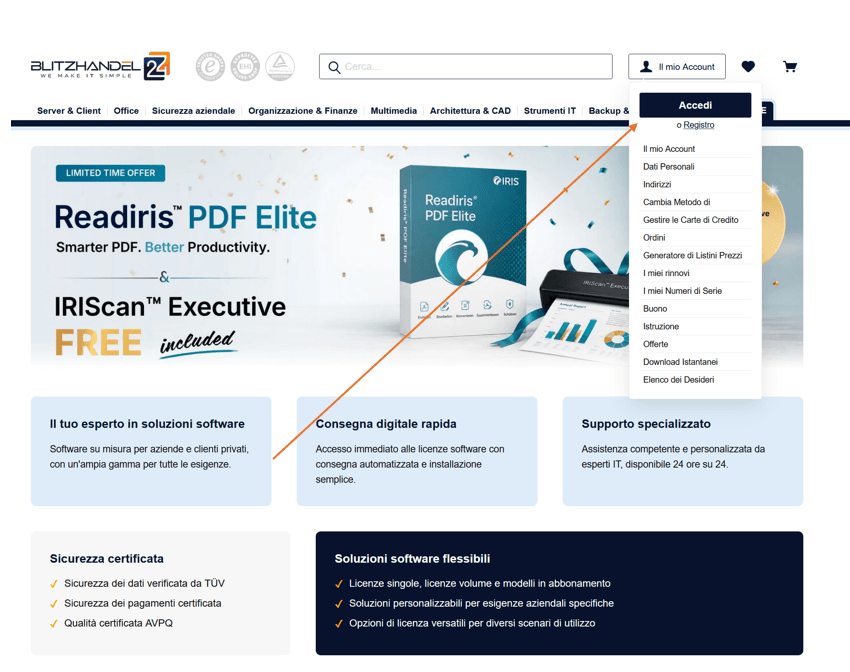
Task: Click the Readiris PDF Elite banner headline
Action: (x=185, y=217)
